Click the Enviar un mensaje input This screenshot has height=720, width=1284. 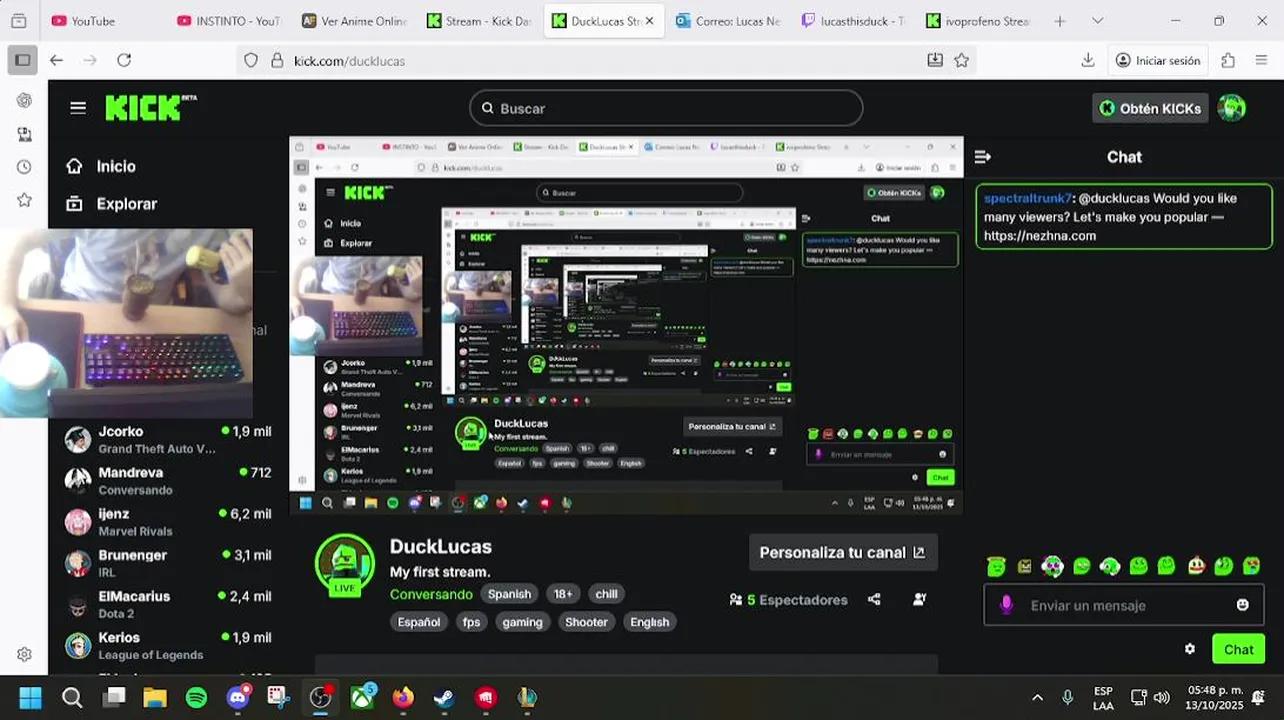(x=1125, y=605)
